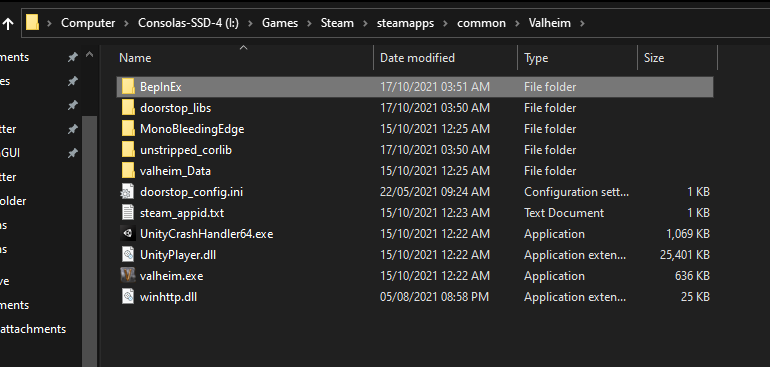Expand chevron after Computer in path
The height and width of the screenshot is (367, 770).
127,23
